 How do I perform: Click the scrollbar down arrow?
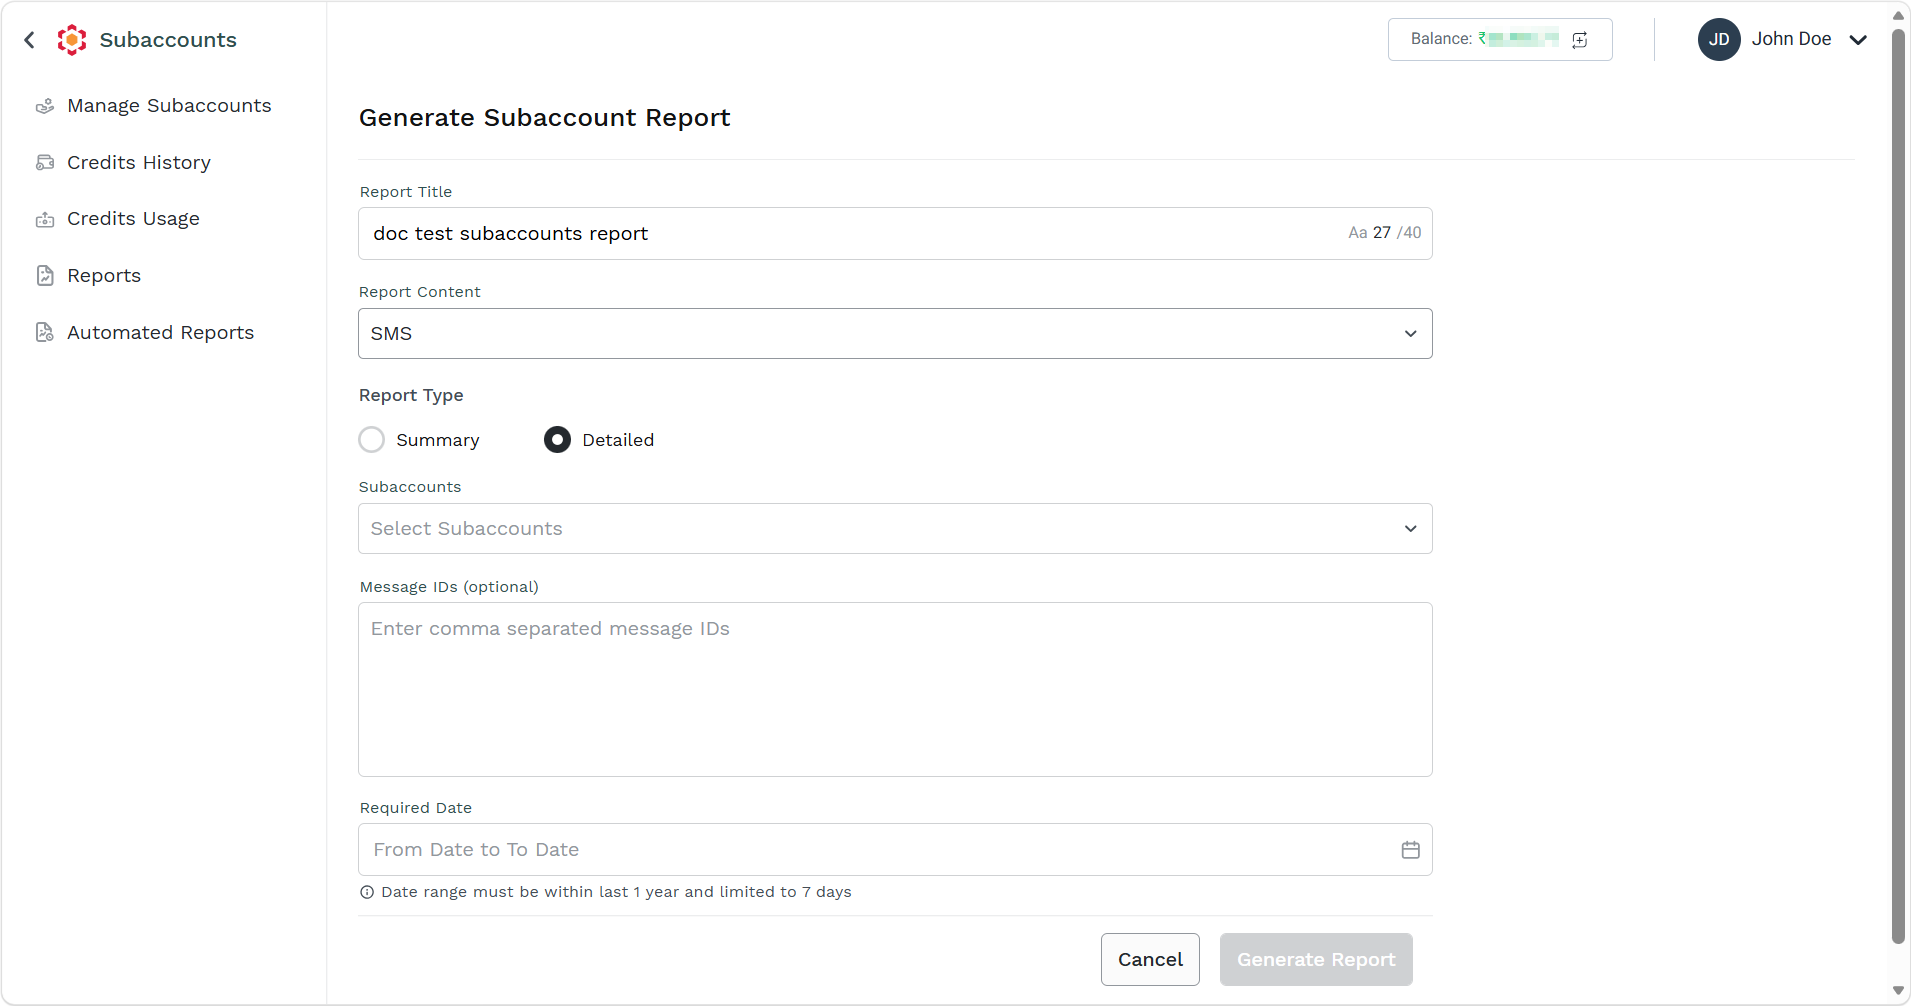[x=1898, y=991]
